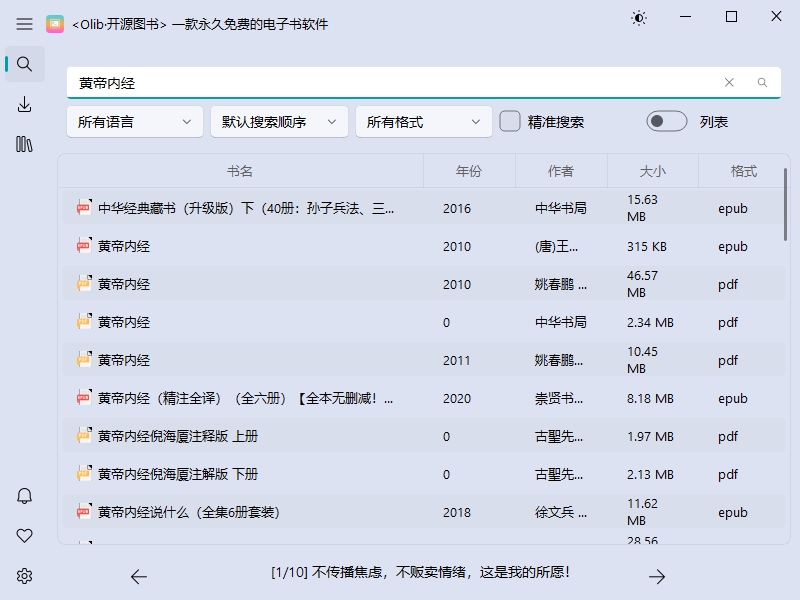Image resolution: width=800 pixels, height=600 pixels.
Task: Click the notification bell icon
Action: click(x=25, y=495)
